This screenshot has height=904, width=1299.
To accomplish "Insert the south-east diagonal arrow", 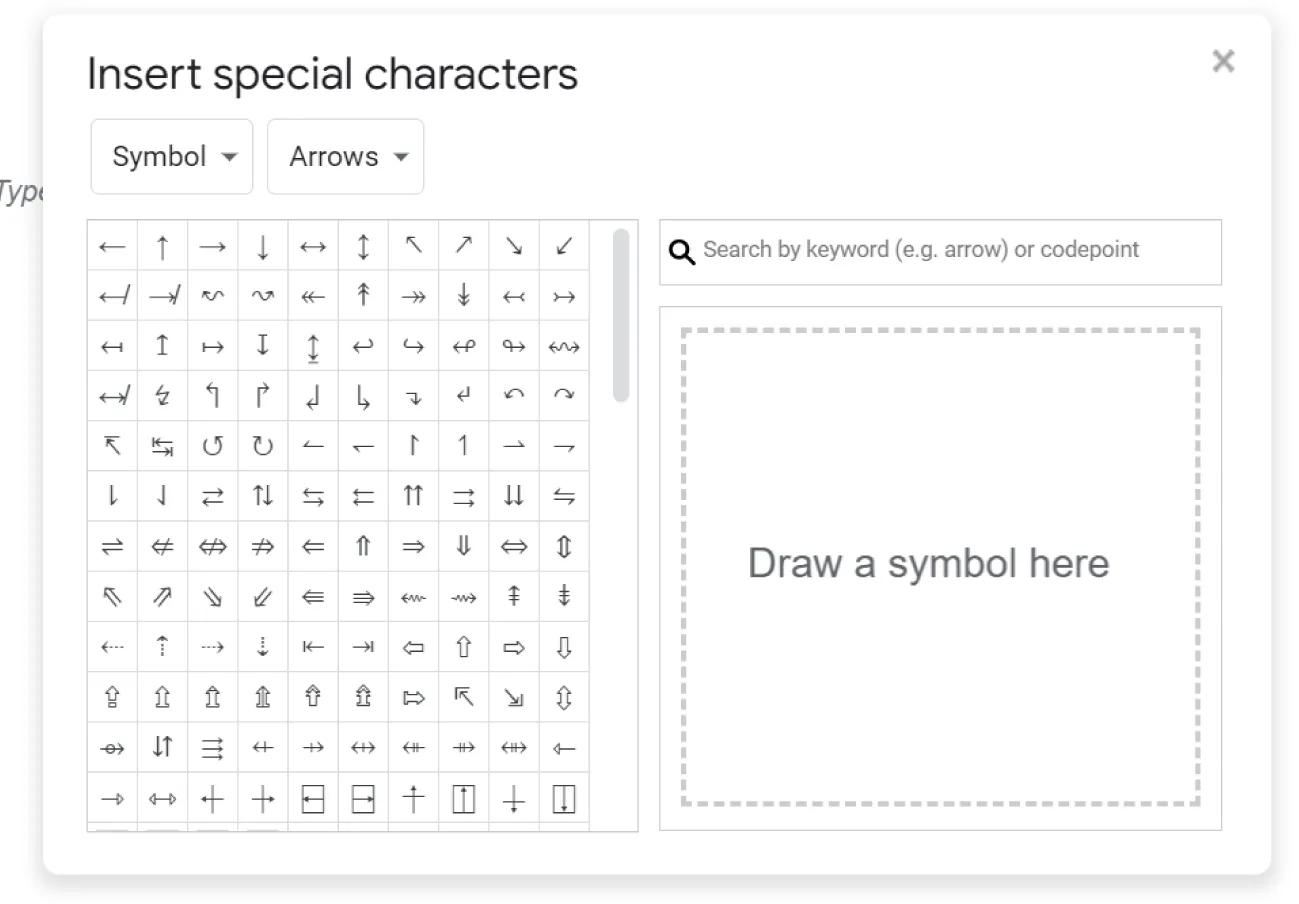I will tap(512, 245).
